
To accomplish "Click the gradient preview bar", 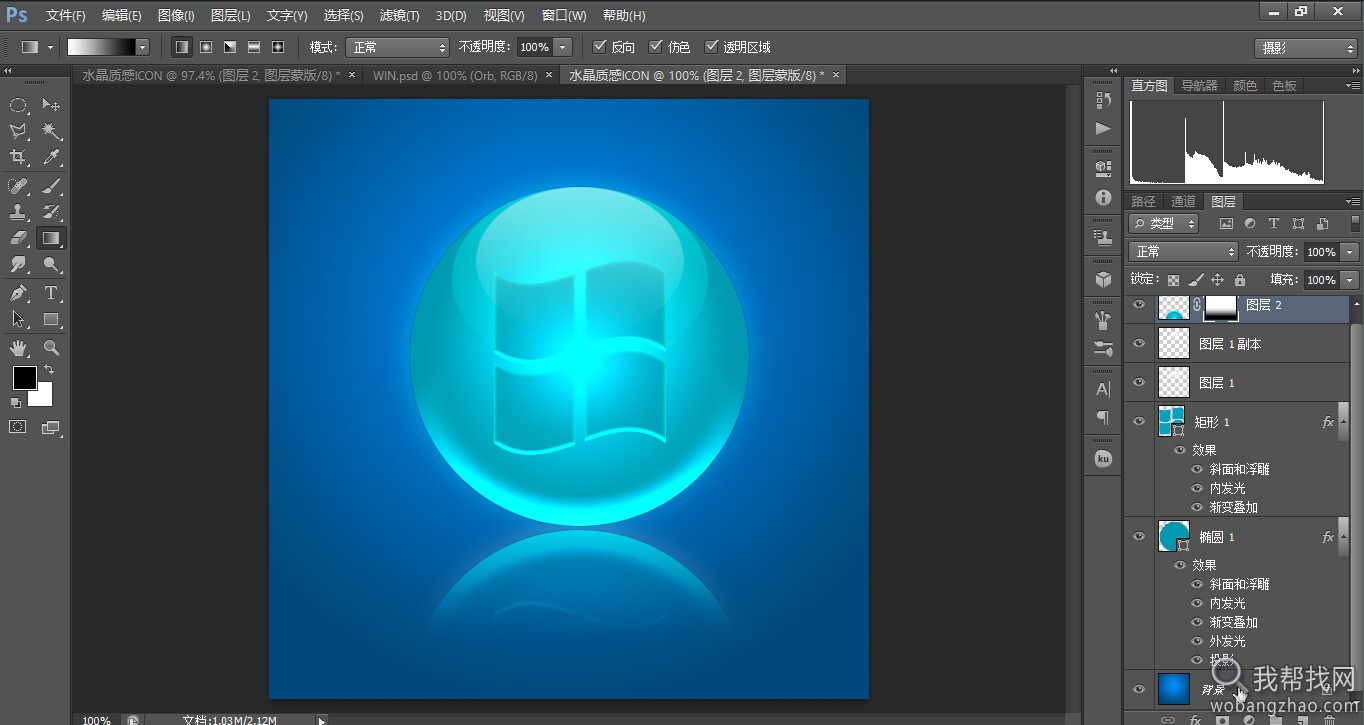I will (101, 47).
